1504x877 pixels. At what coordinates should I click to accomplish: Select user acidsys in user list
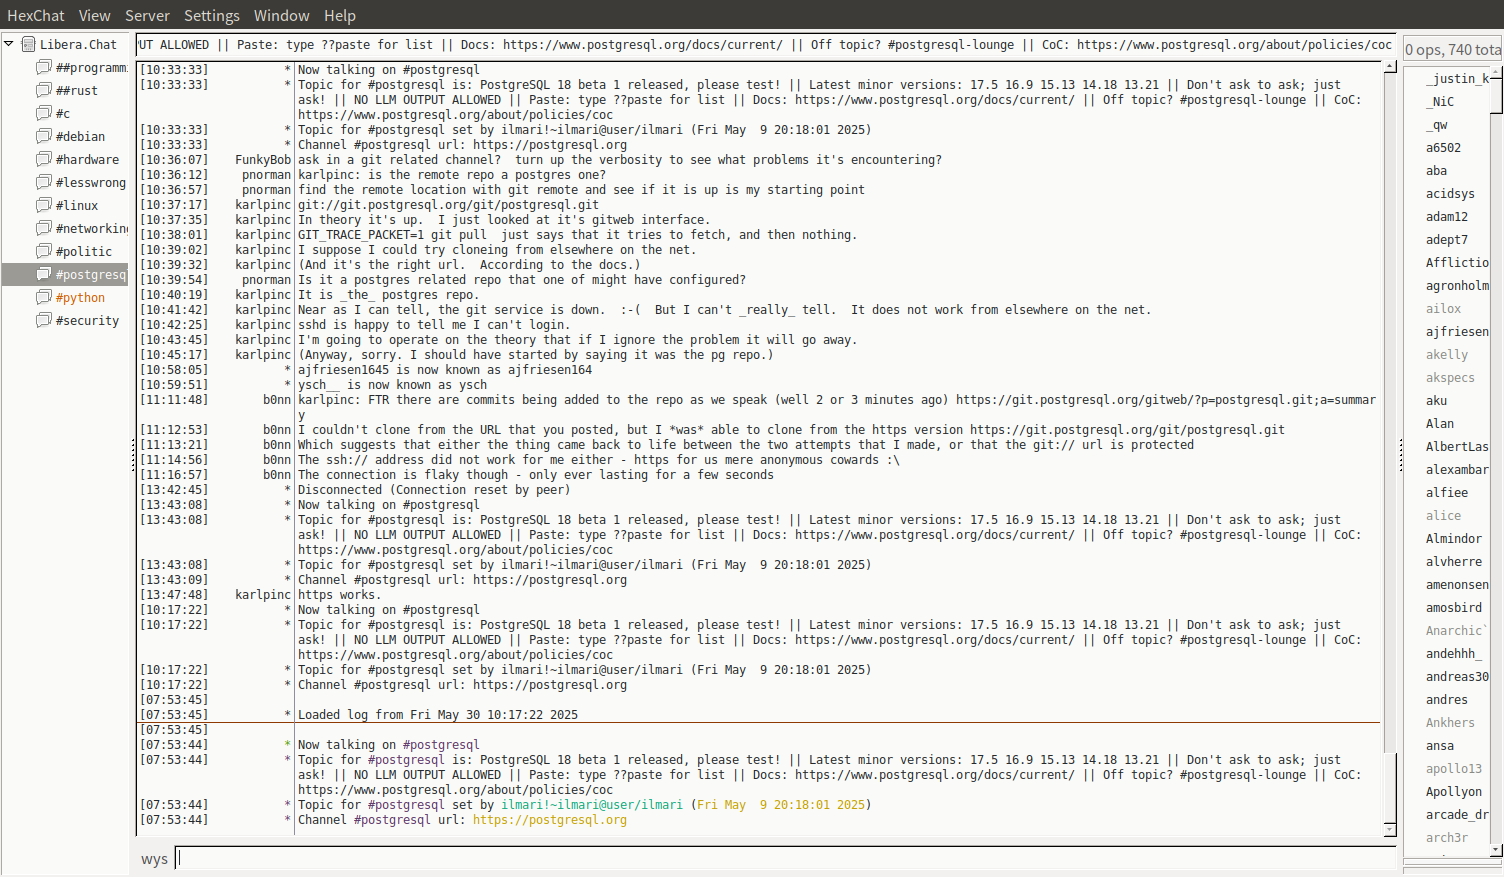pos(1450,193)
